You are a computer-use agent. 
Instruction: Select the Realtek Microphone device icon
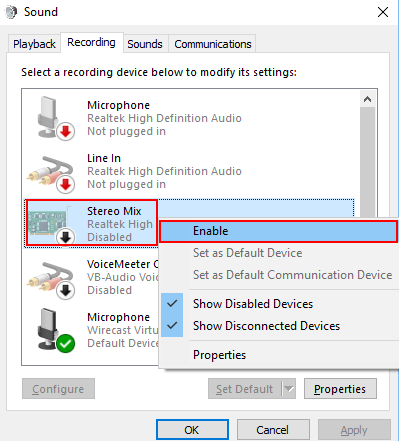55,118
